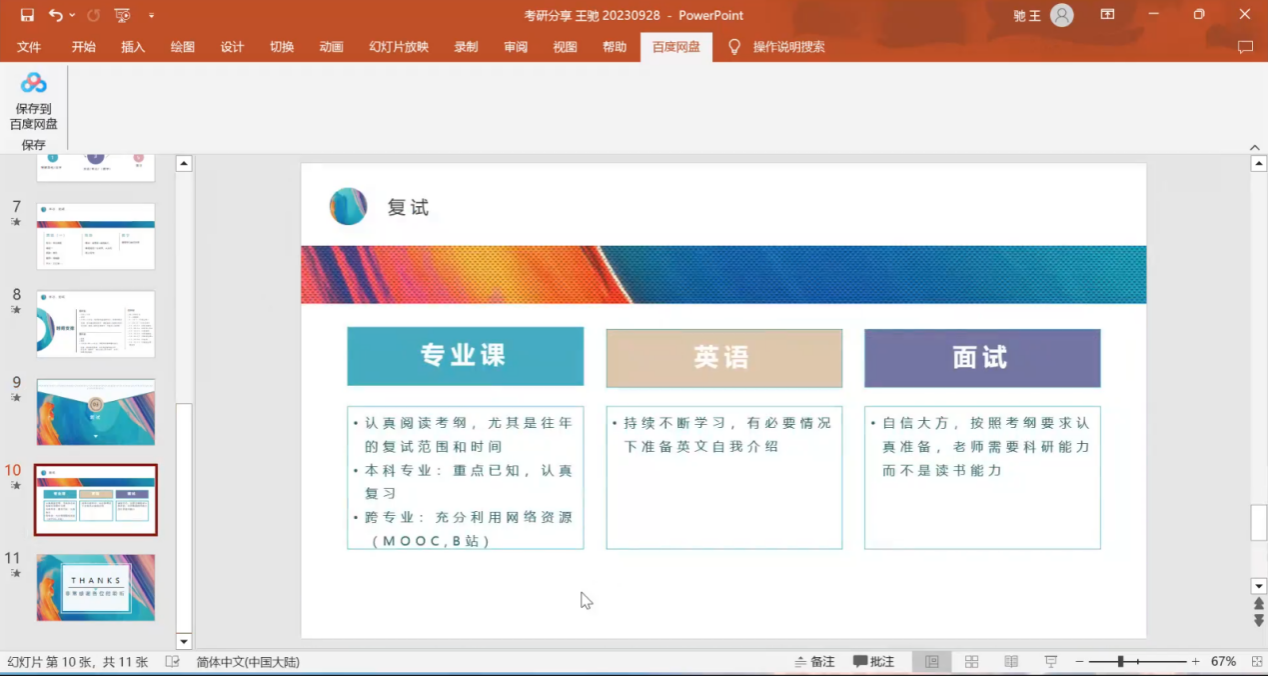This screenshot has height=676, width=1268.
Task: Switch to Reading view in status bar
Action: tap(1011, 662)
